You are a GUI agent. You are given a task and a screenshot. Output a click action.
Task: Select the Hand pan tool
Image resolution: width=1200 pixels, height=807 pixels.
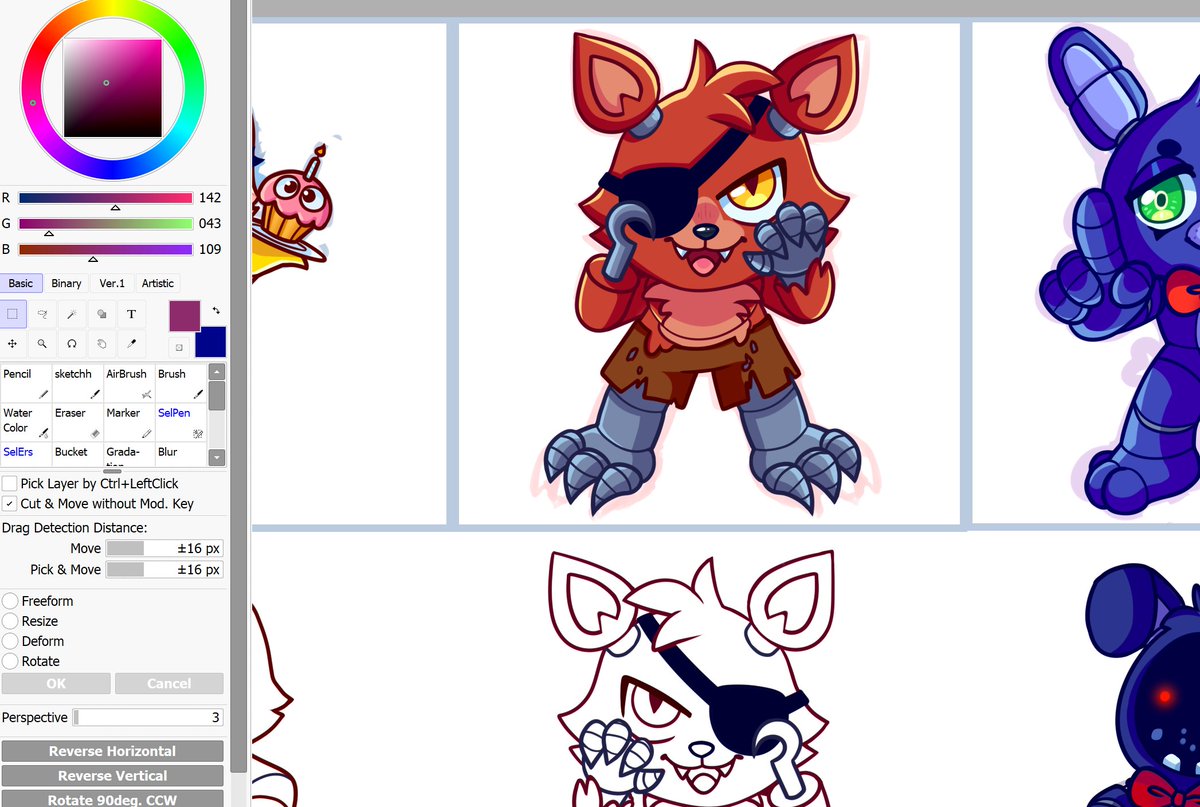coord(101,343)
